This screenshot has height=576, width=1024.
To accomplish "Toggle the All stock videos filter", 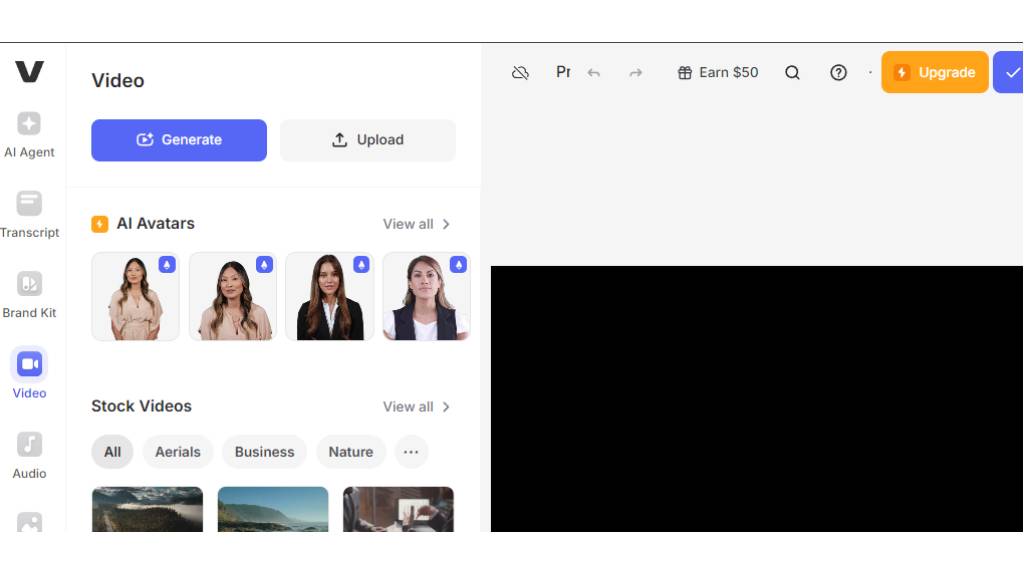I will coord(112,452).
